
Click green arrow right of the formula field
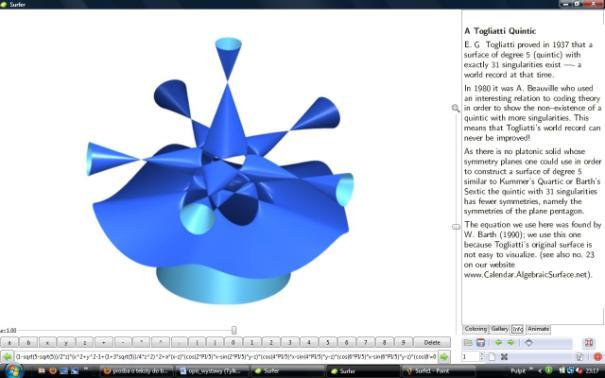coord(444,357)
